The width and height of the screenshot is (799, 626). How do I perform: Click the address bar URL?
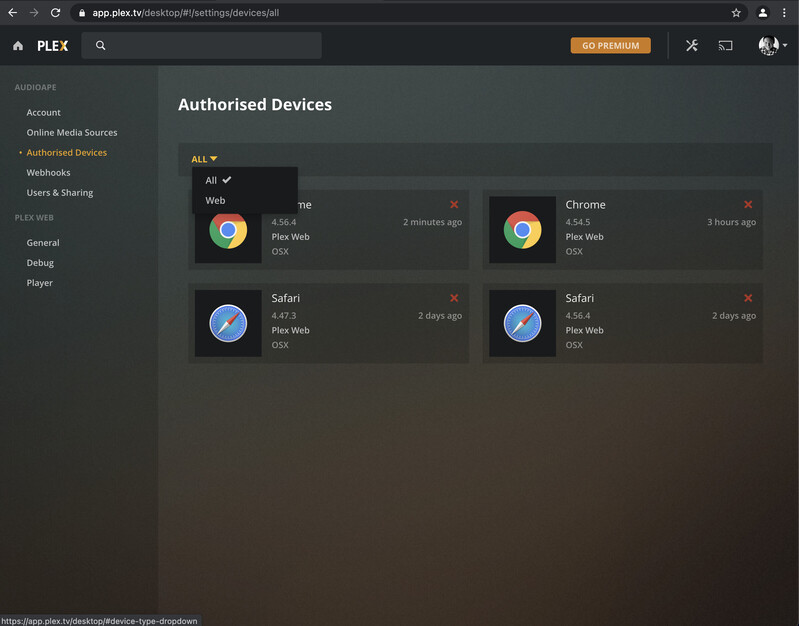pos(185,13)
